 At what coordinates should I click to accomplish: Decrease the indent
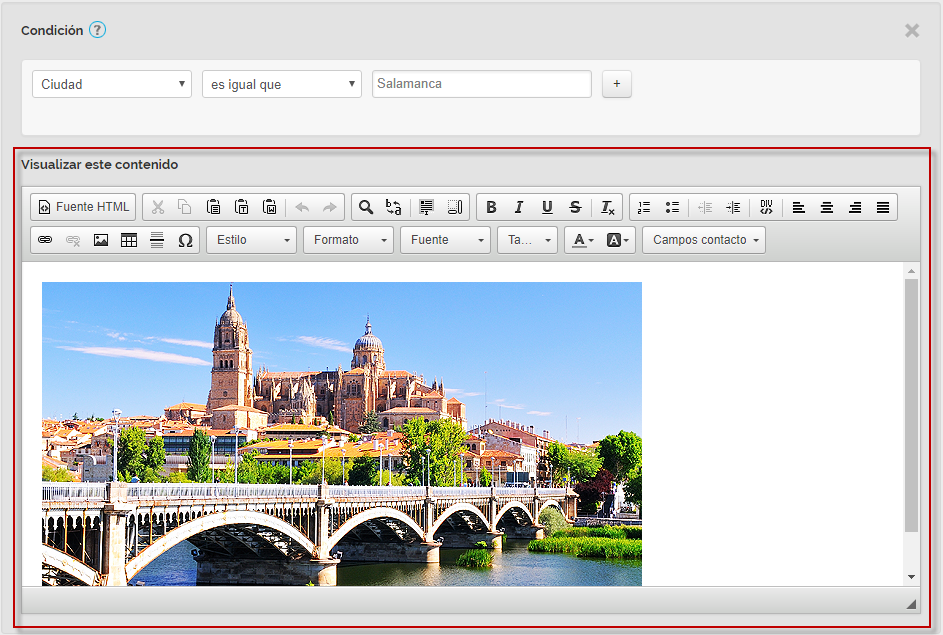click(705, 207)
